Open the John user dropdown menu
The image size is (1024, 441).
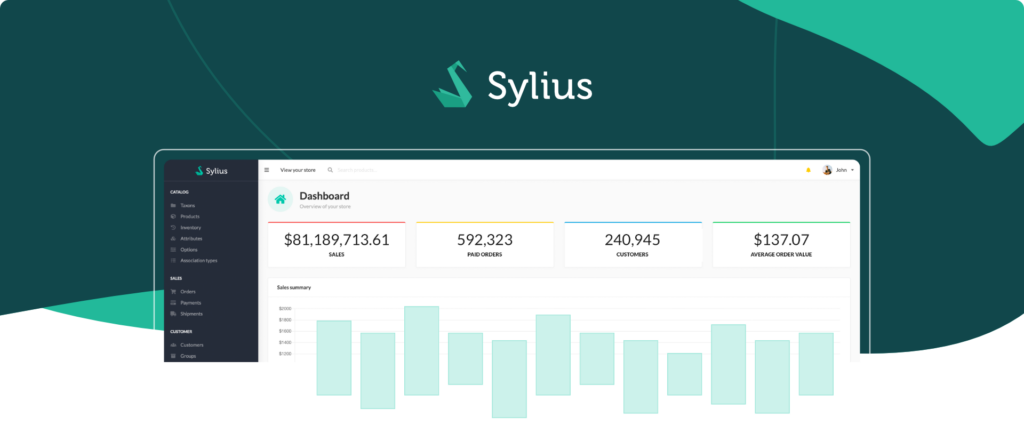845,170
